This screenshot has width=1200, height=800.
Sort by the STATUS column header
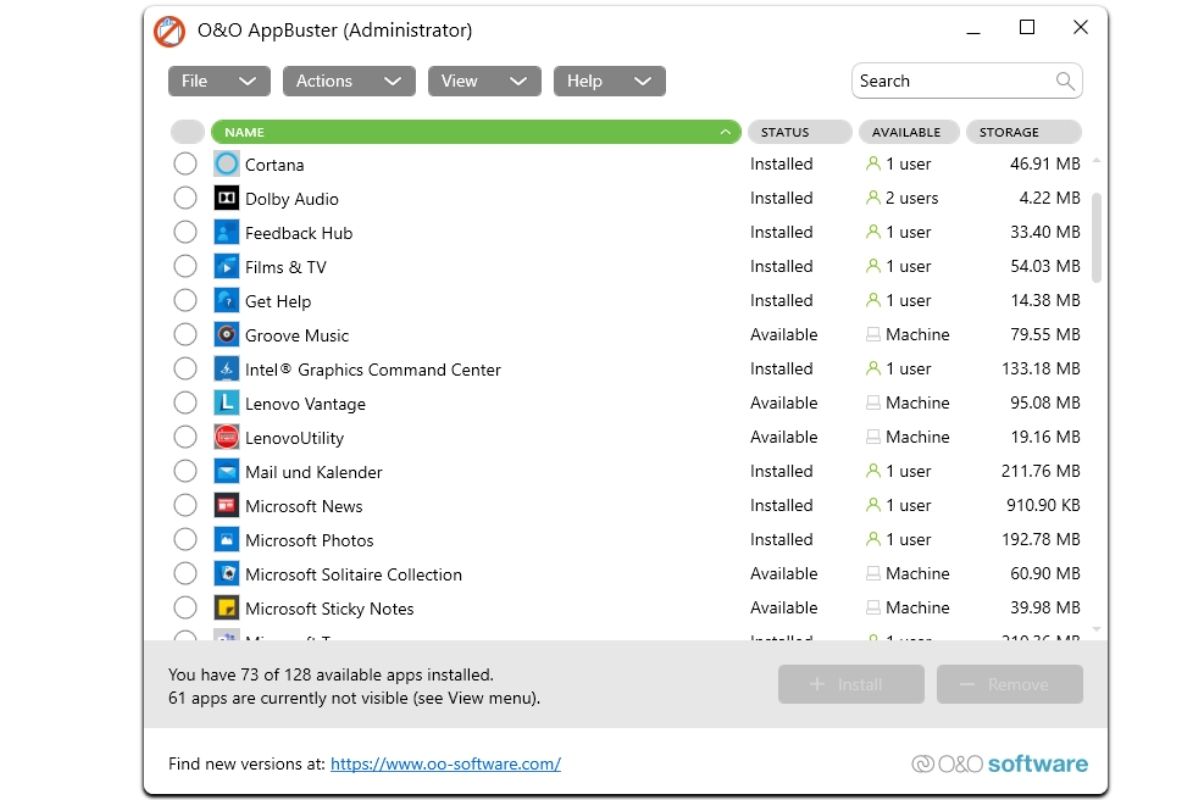800,132
